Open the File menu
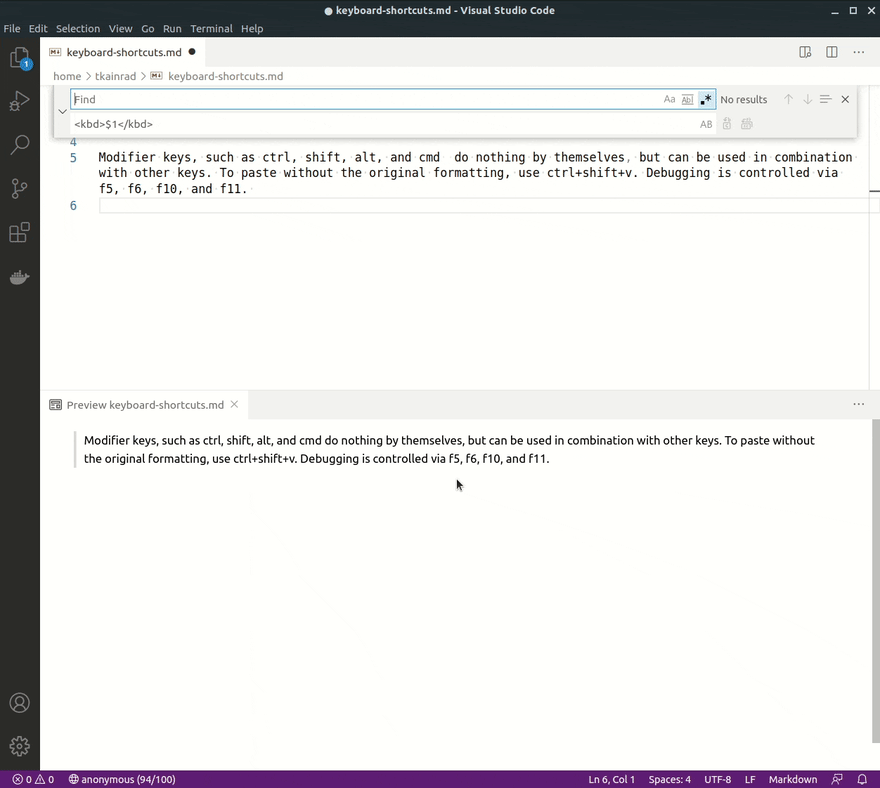Viewport: 880px width, 788px height. pos(12,29)
